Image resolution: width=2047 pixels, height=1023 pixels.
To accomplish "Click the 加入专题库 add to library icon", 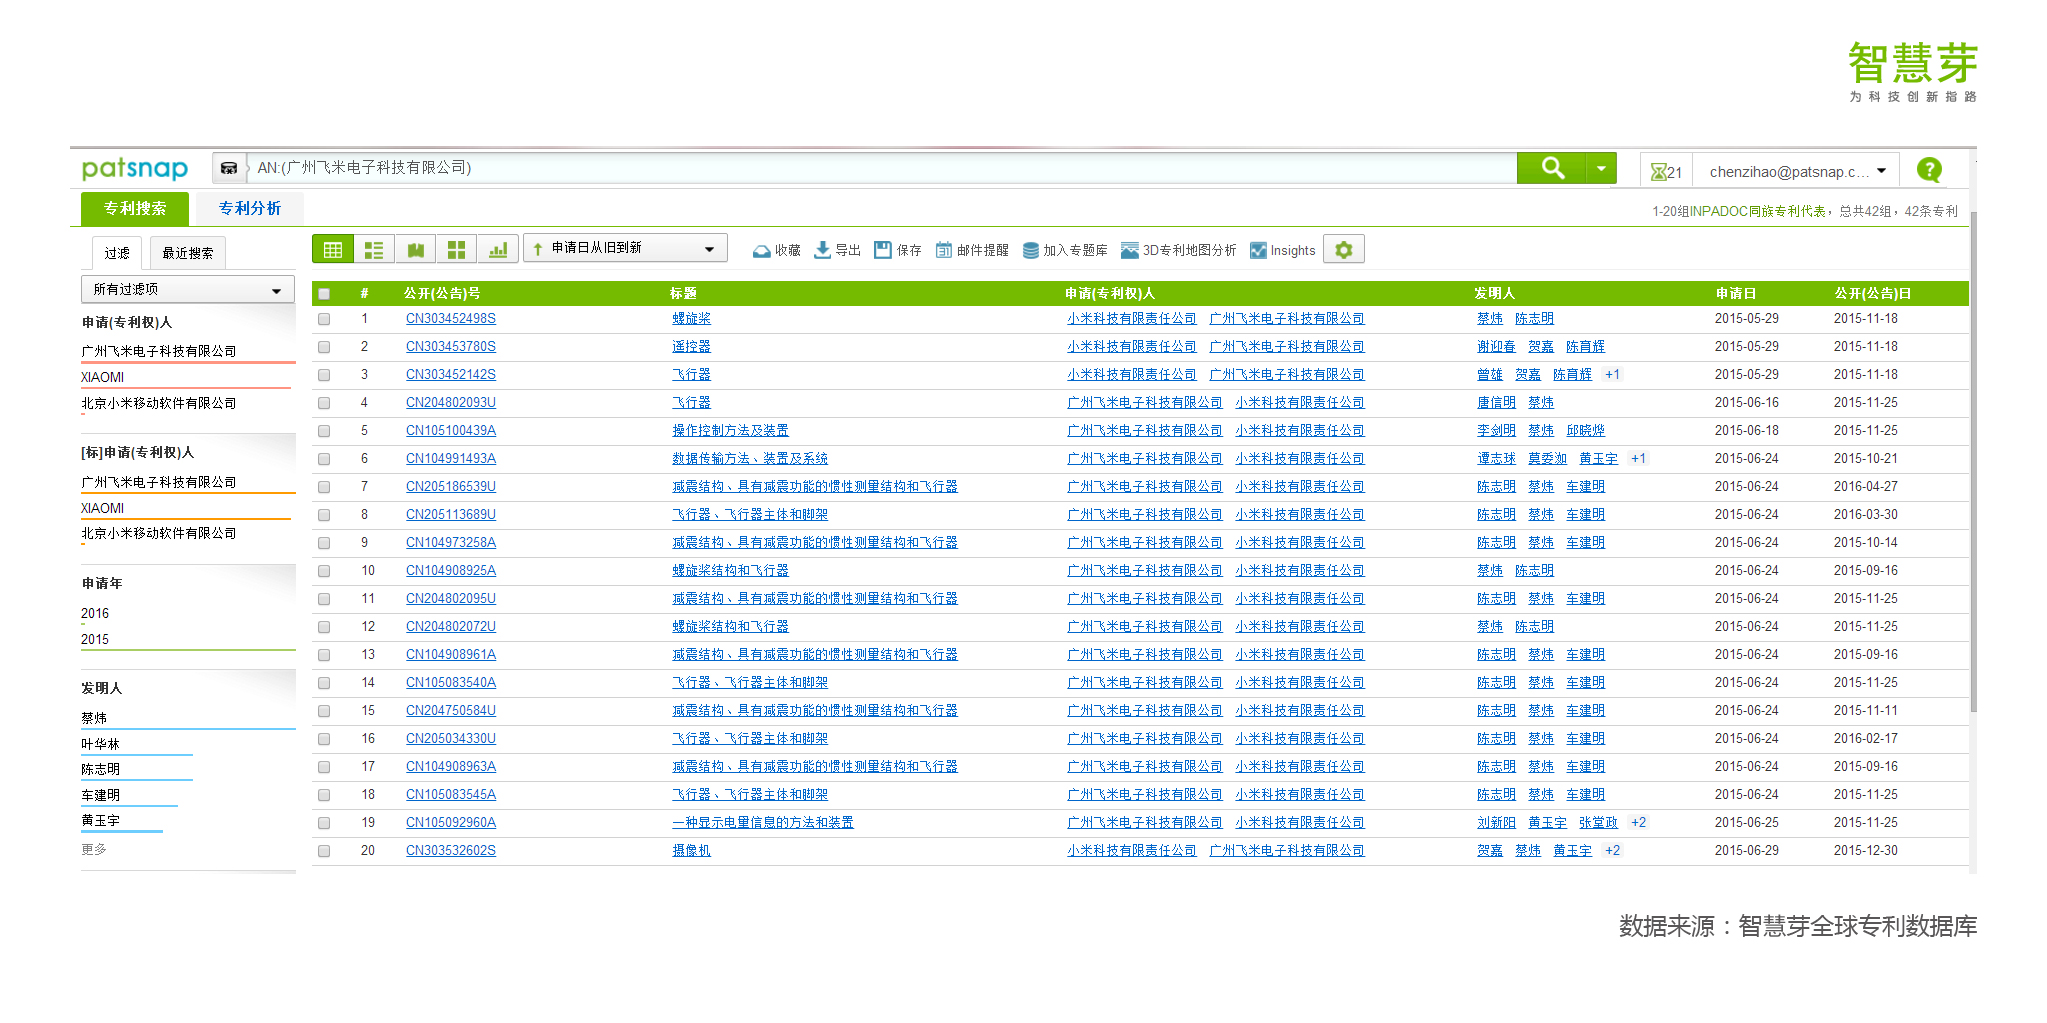I will pos(1065,250).
